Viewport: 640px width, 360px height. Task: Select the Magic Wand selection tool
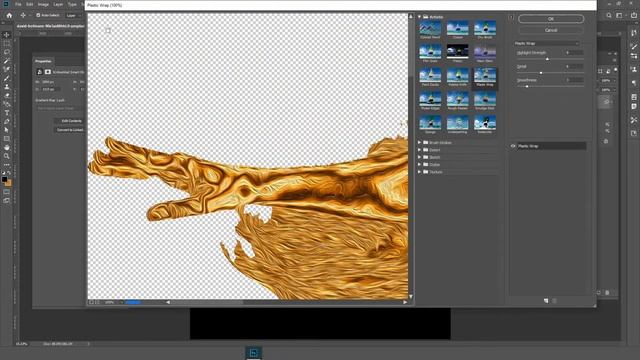(x=7, y=61)
